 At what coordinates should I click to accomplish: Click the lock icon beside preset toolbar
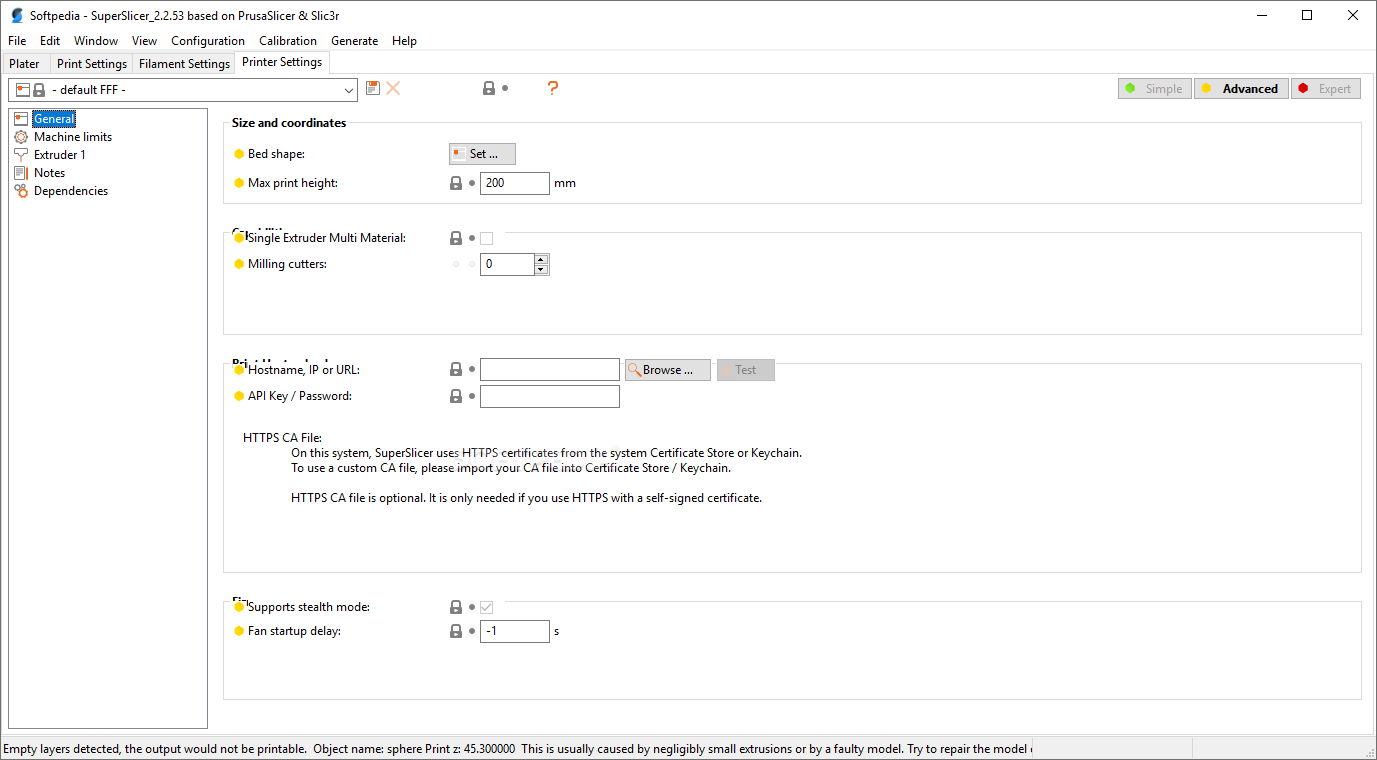(489, 88)
